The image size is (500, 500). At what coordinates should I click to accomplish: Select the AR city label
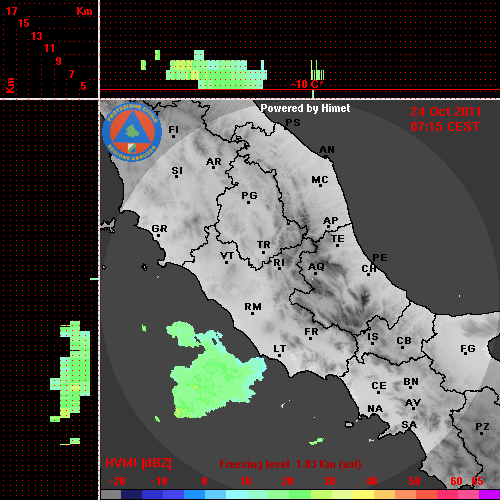214,162
